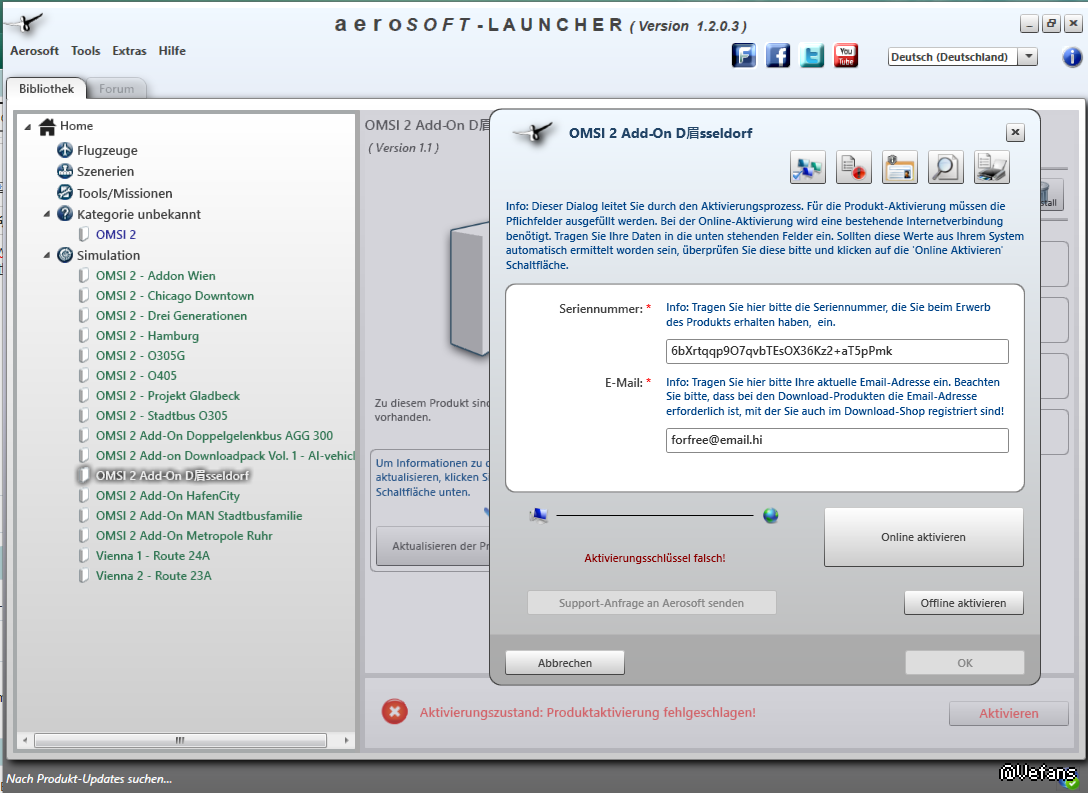This screenshot has width=1088, height=793.
Task: Open the Facebook icon link
Action: click(x=778, y=56)
